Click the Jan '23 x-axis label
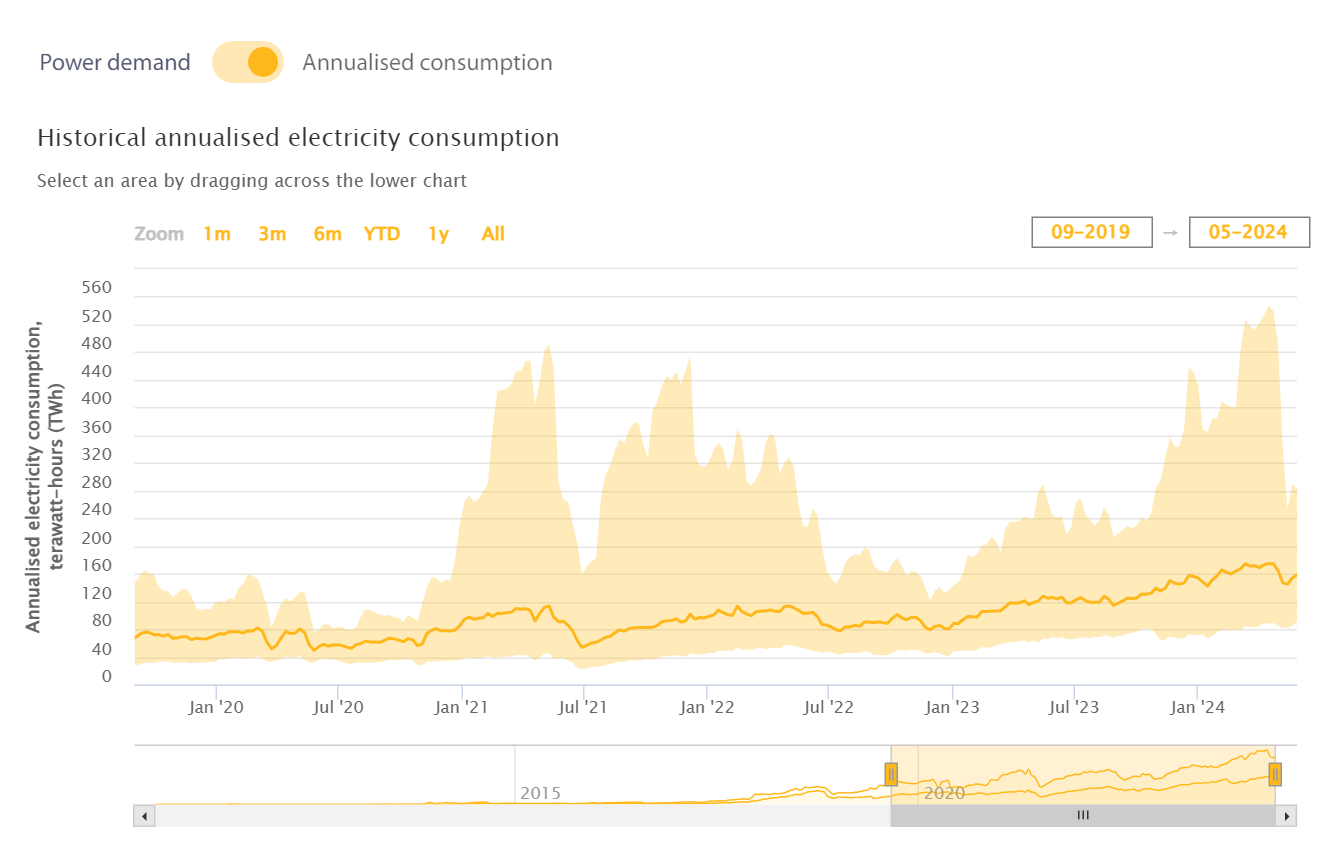1326x846 pixels. tap(952, 708)
